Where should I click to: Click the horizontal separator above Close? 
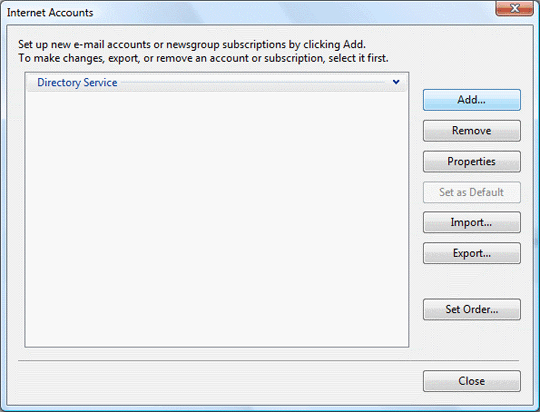[x=268, y=361]
